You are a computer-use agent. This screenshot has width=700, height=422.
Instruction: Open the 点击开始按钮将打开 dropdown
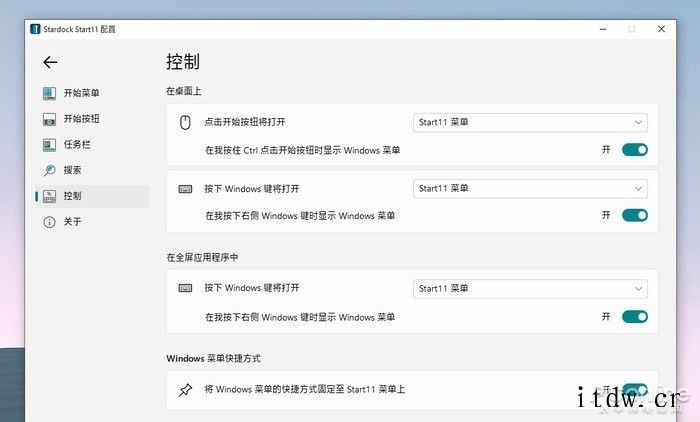pyautogui.click(x=530, y=123)
